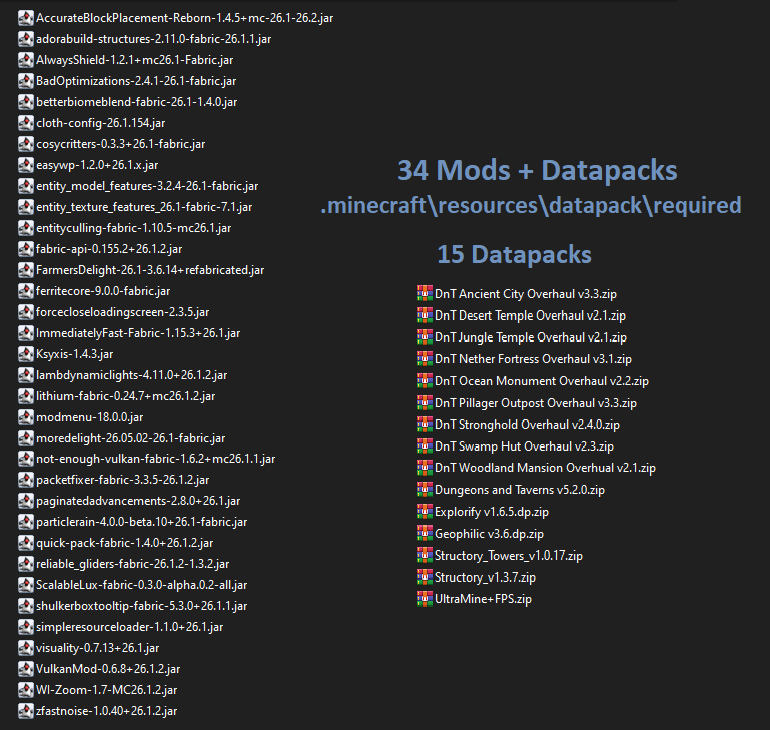Select entityculling-fabric-1.10.5-mc26.1.jar
770x730 pixels.
tap(134, 228)
